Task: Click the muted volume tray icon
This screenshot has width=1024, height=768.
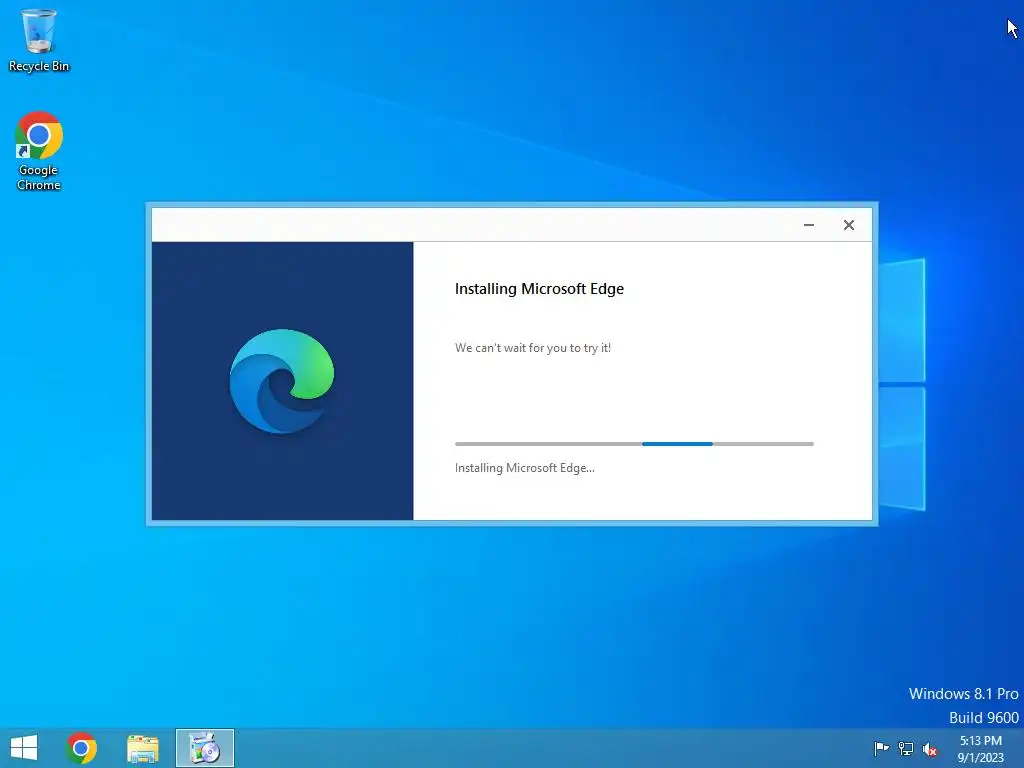Action: click(929, 749)
